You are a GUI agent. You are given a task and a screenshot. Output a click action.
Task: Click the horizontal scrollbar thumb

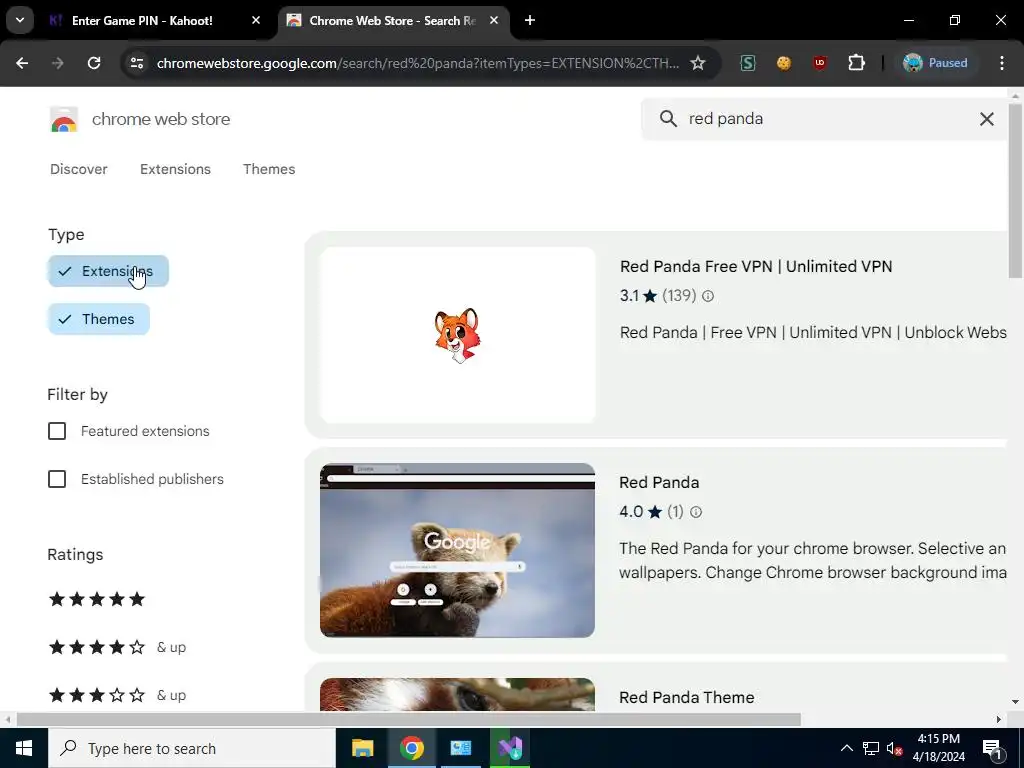tap(409, 720)
